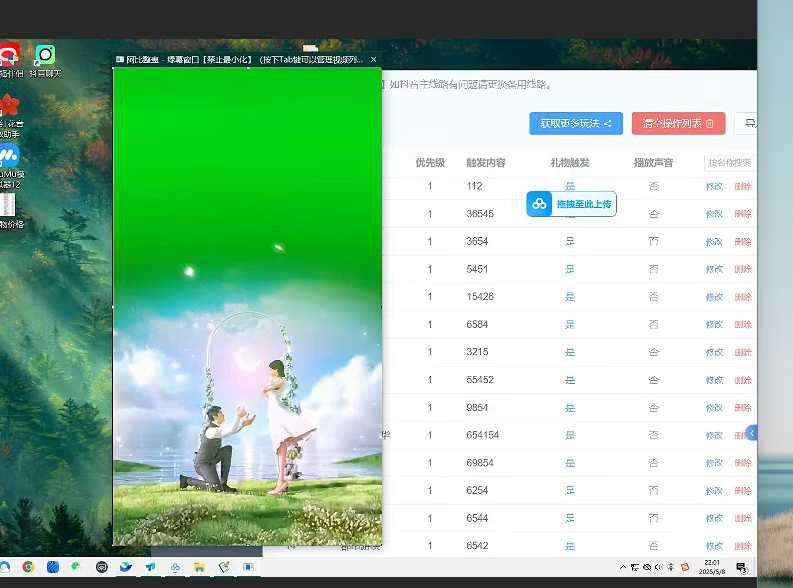793x588 pixels.
Task: Open the red flower 助手 desktop icon
Action: point(10,116)
